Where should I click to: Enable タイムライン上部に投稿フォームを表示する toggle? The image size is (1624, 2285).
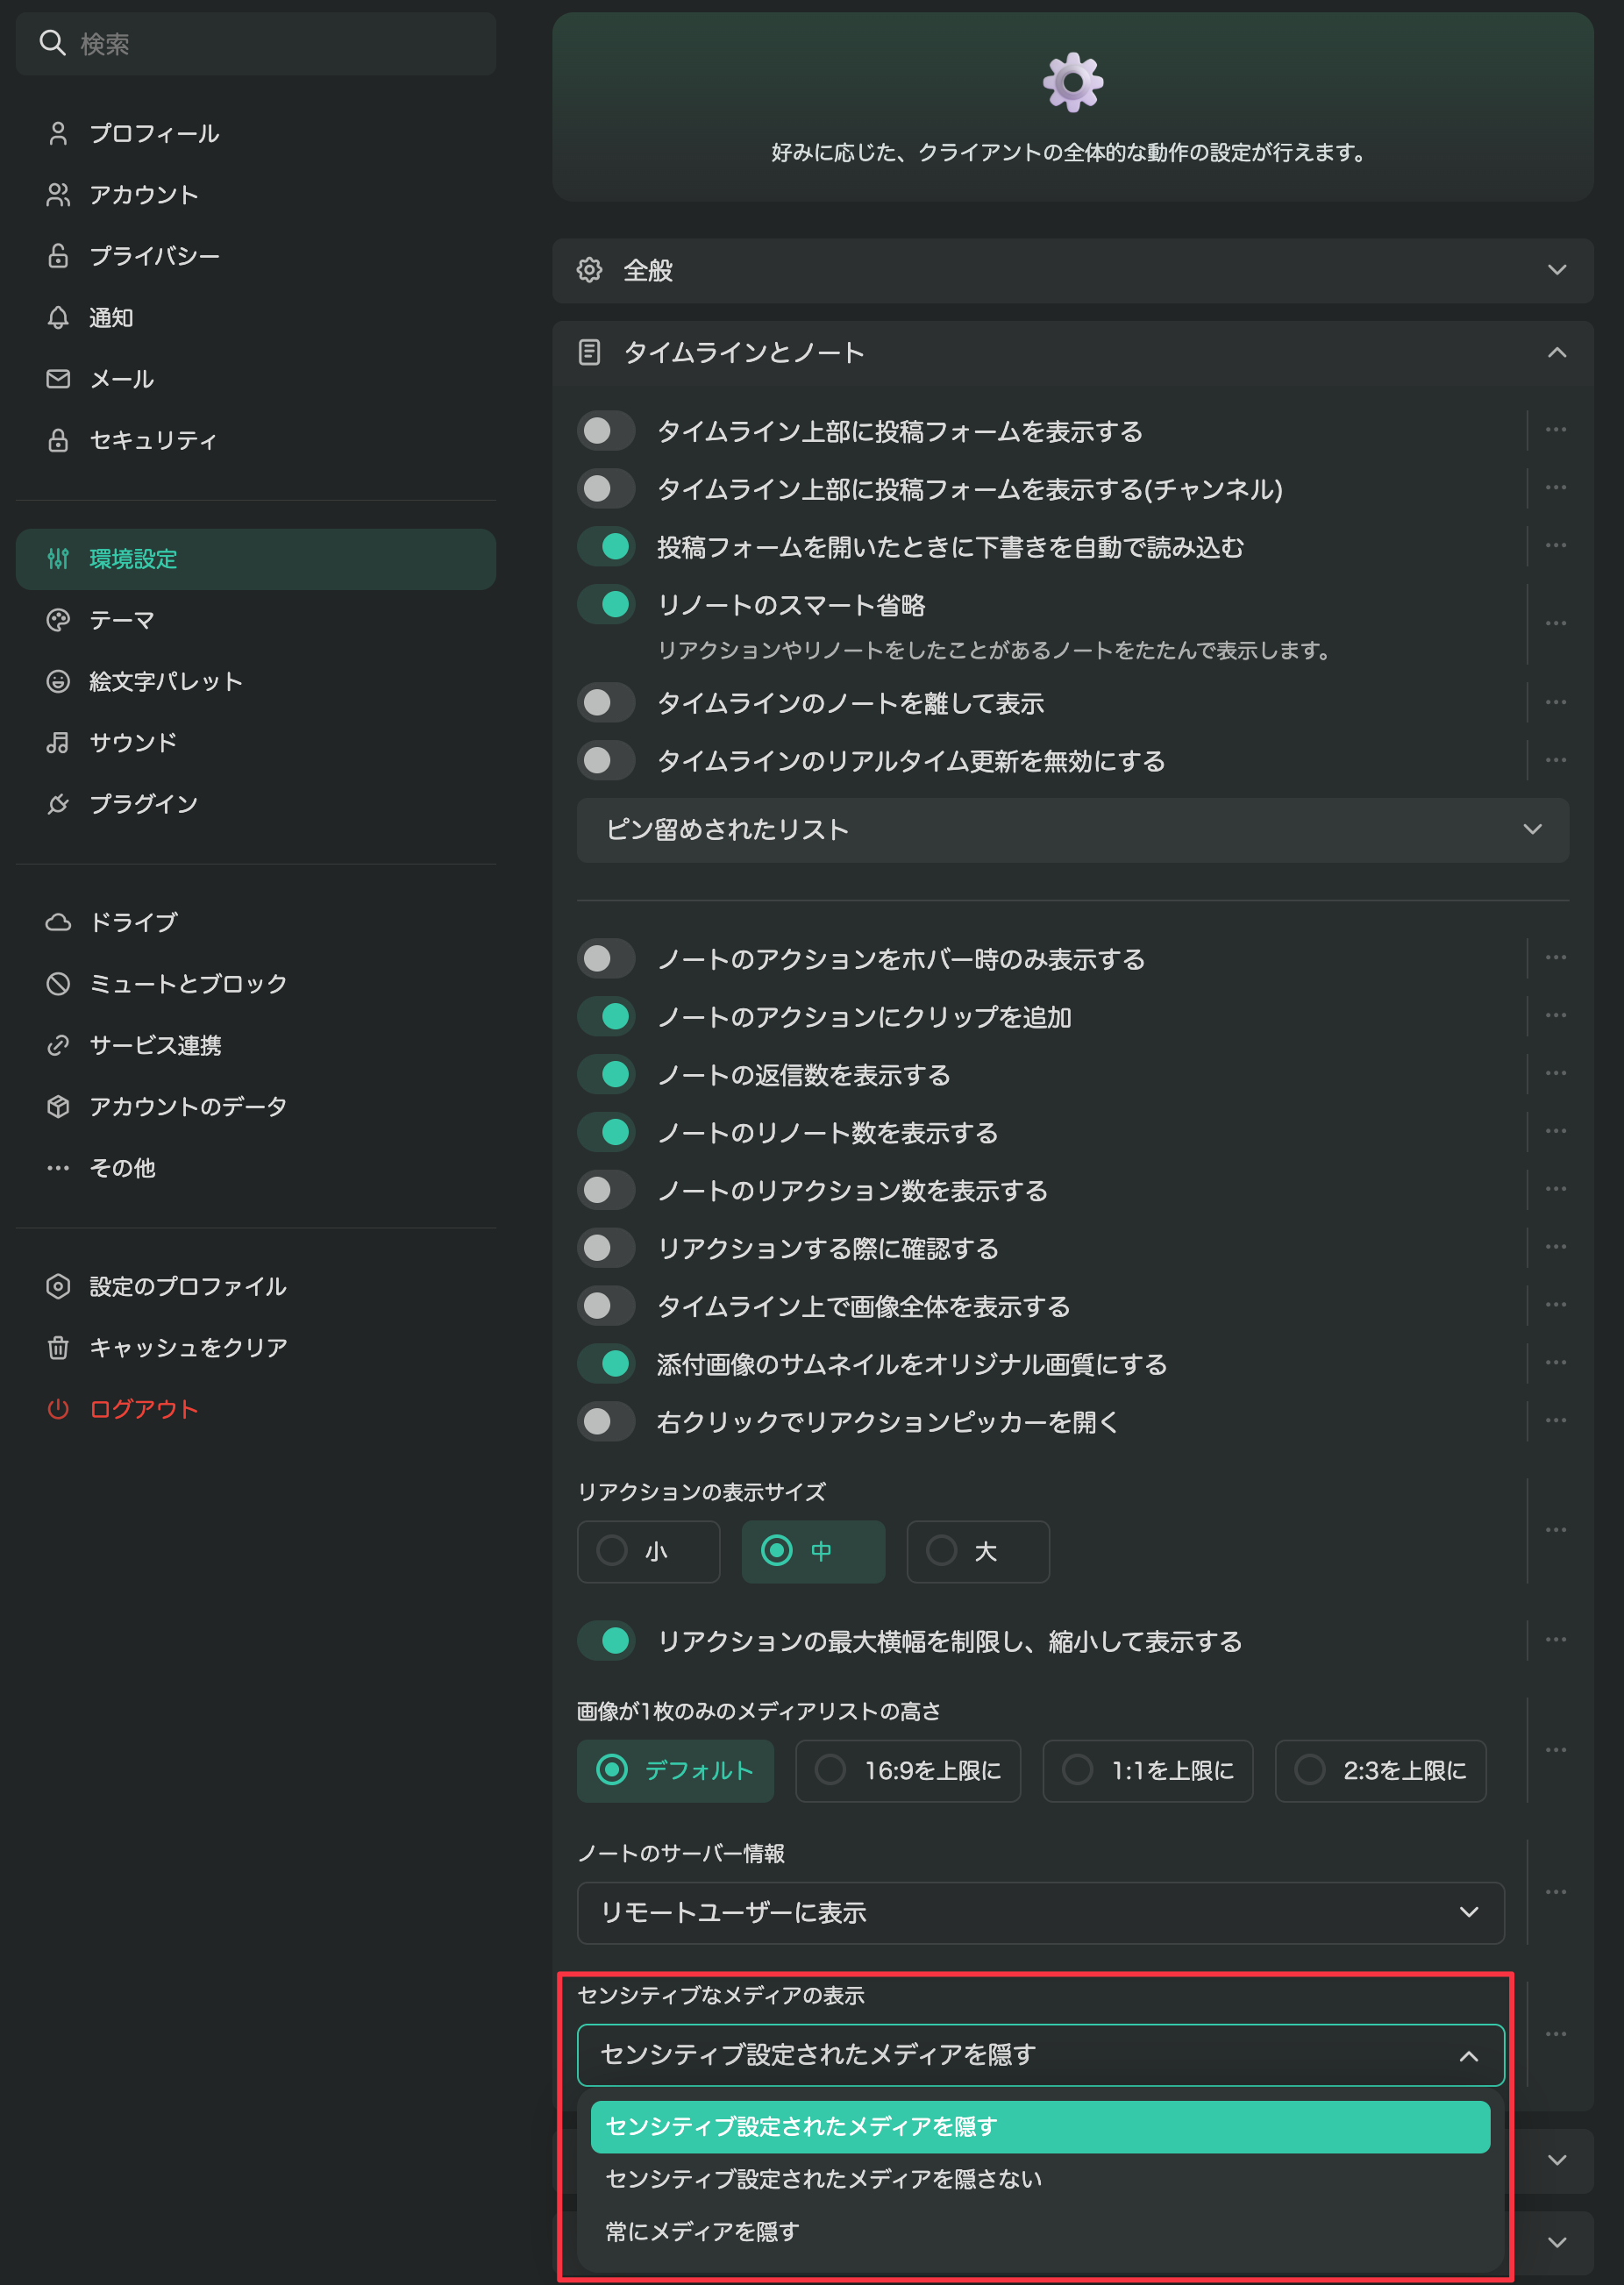[606, 431]
